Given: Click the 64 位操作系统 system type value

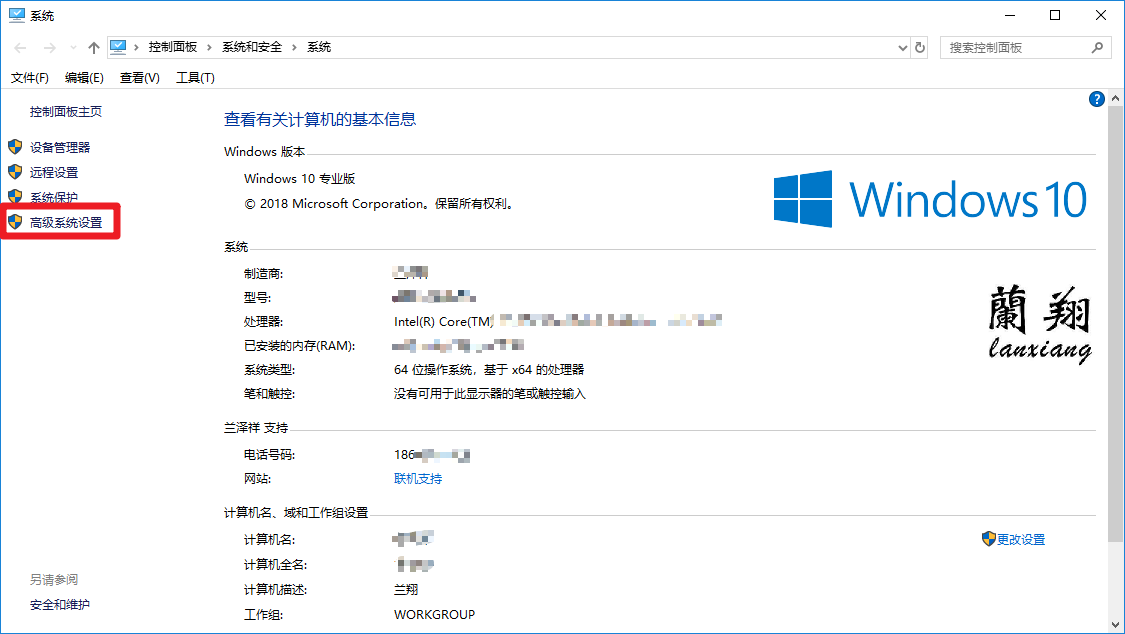Looking at the screenshot, I should [489, 369].
